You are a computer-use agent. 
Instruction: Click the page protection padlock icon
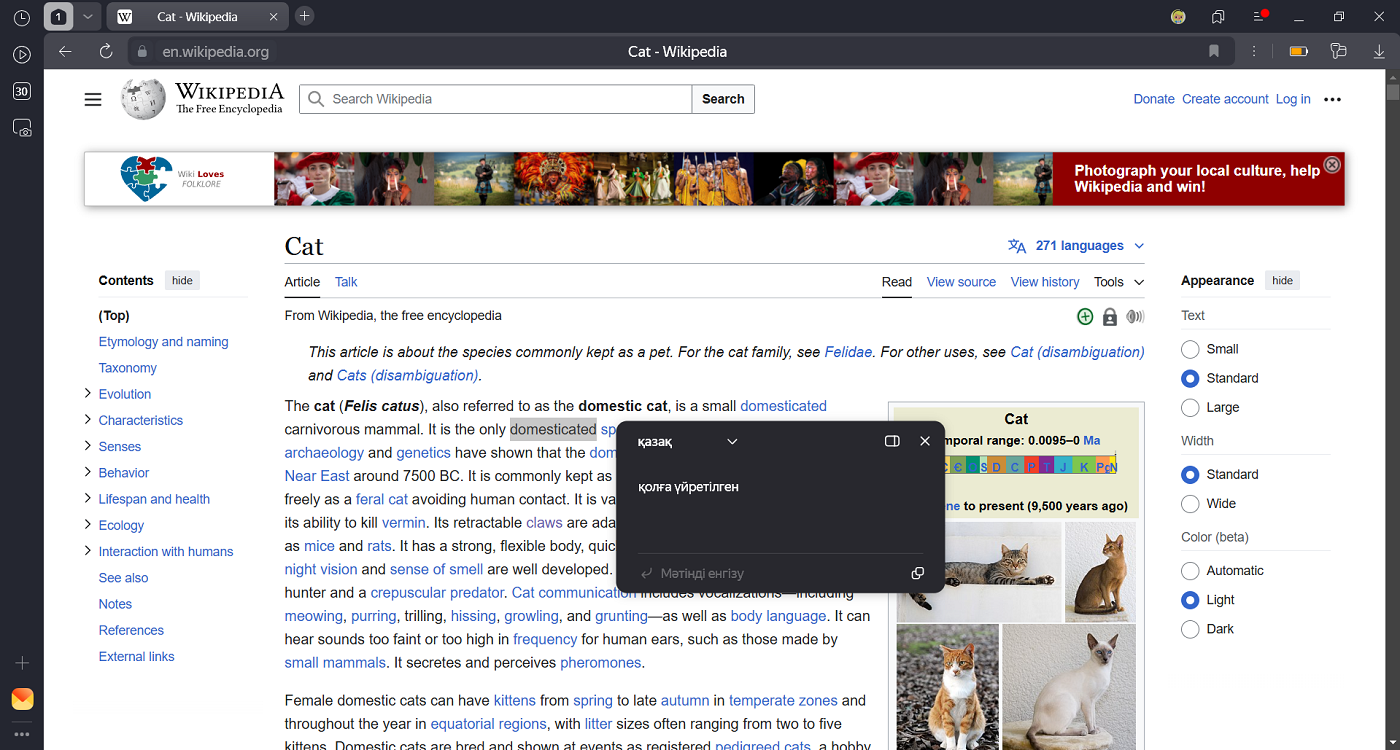tap(1109, 317)
